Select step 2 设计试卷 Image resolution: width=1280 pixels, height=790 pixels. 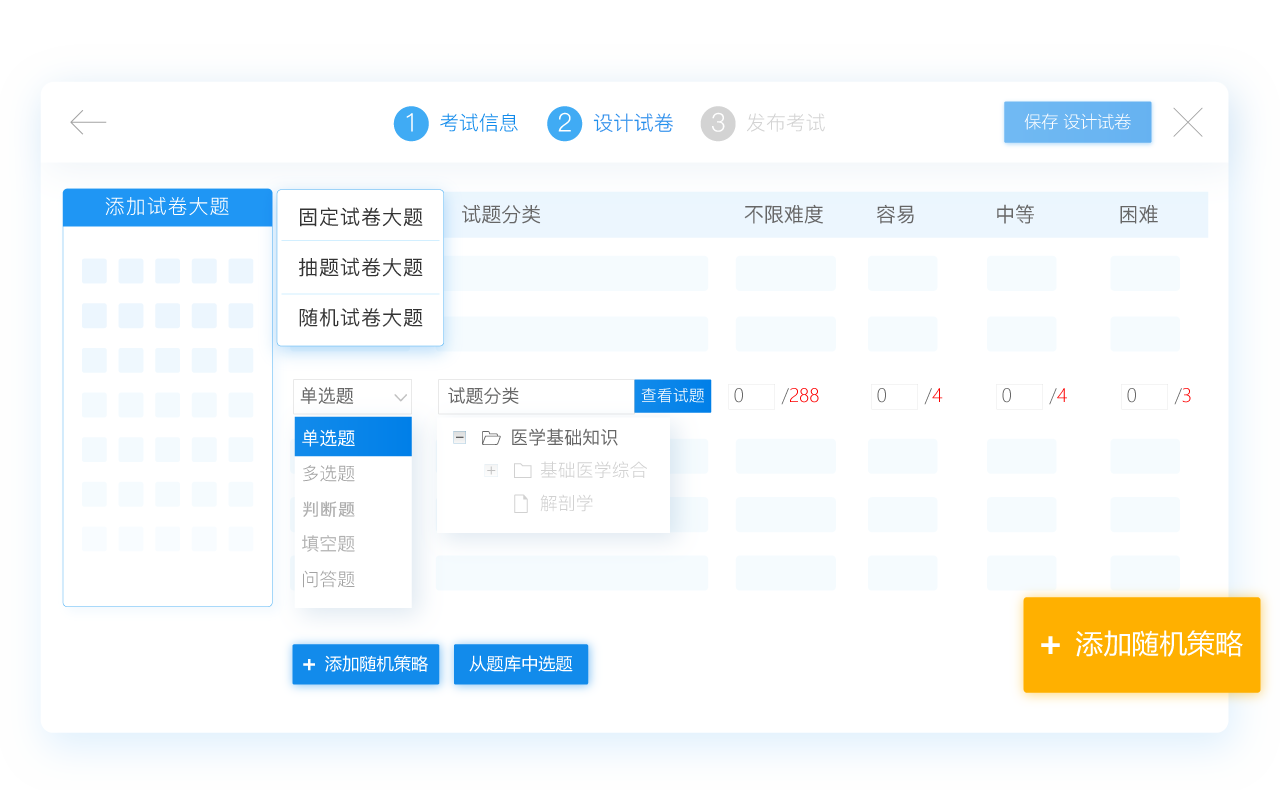pyautogui.click(x=610, y=123)
